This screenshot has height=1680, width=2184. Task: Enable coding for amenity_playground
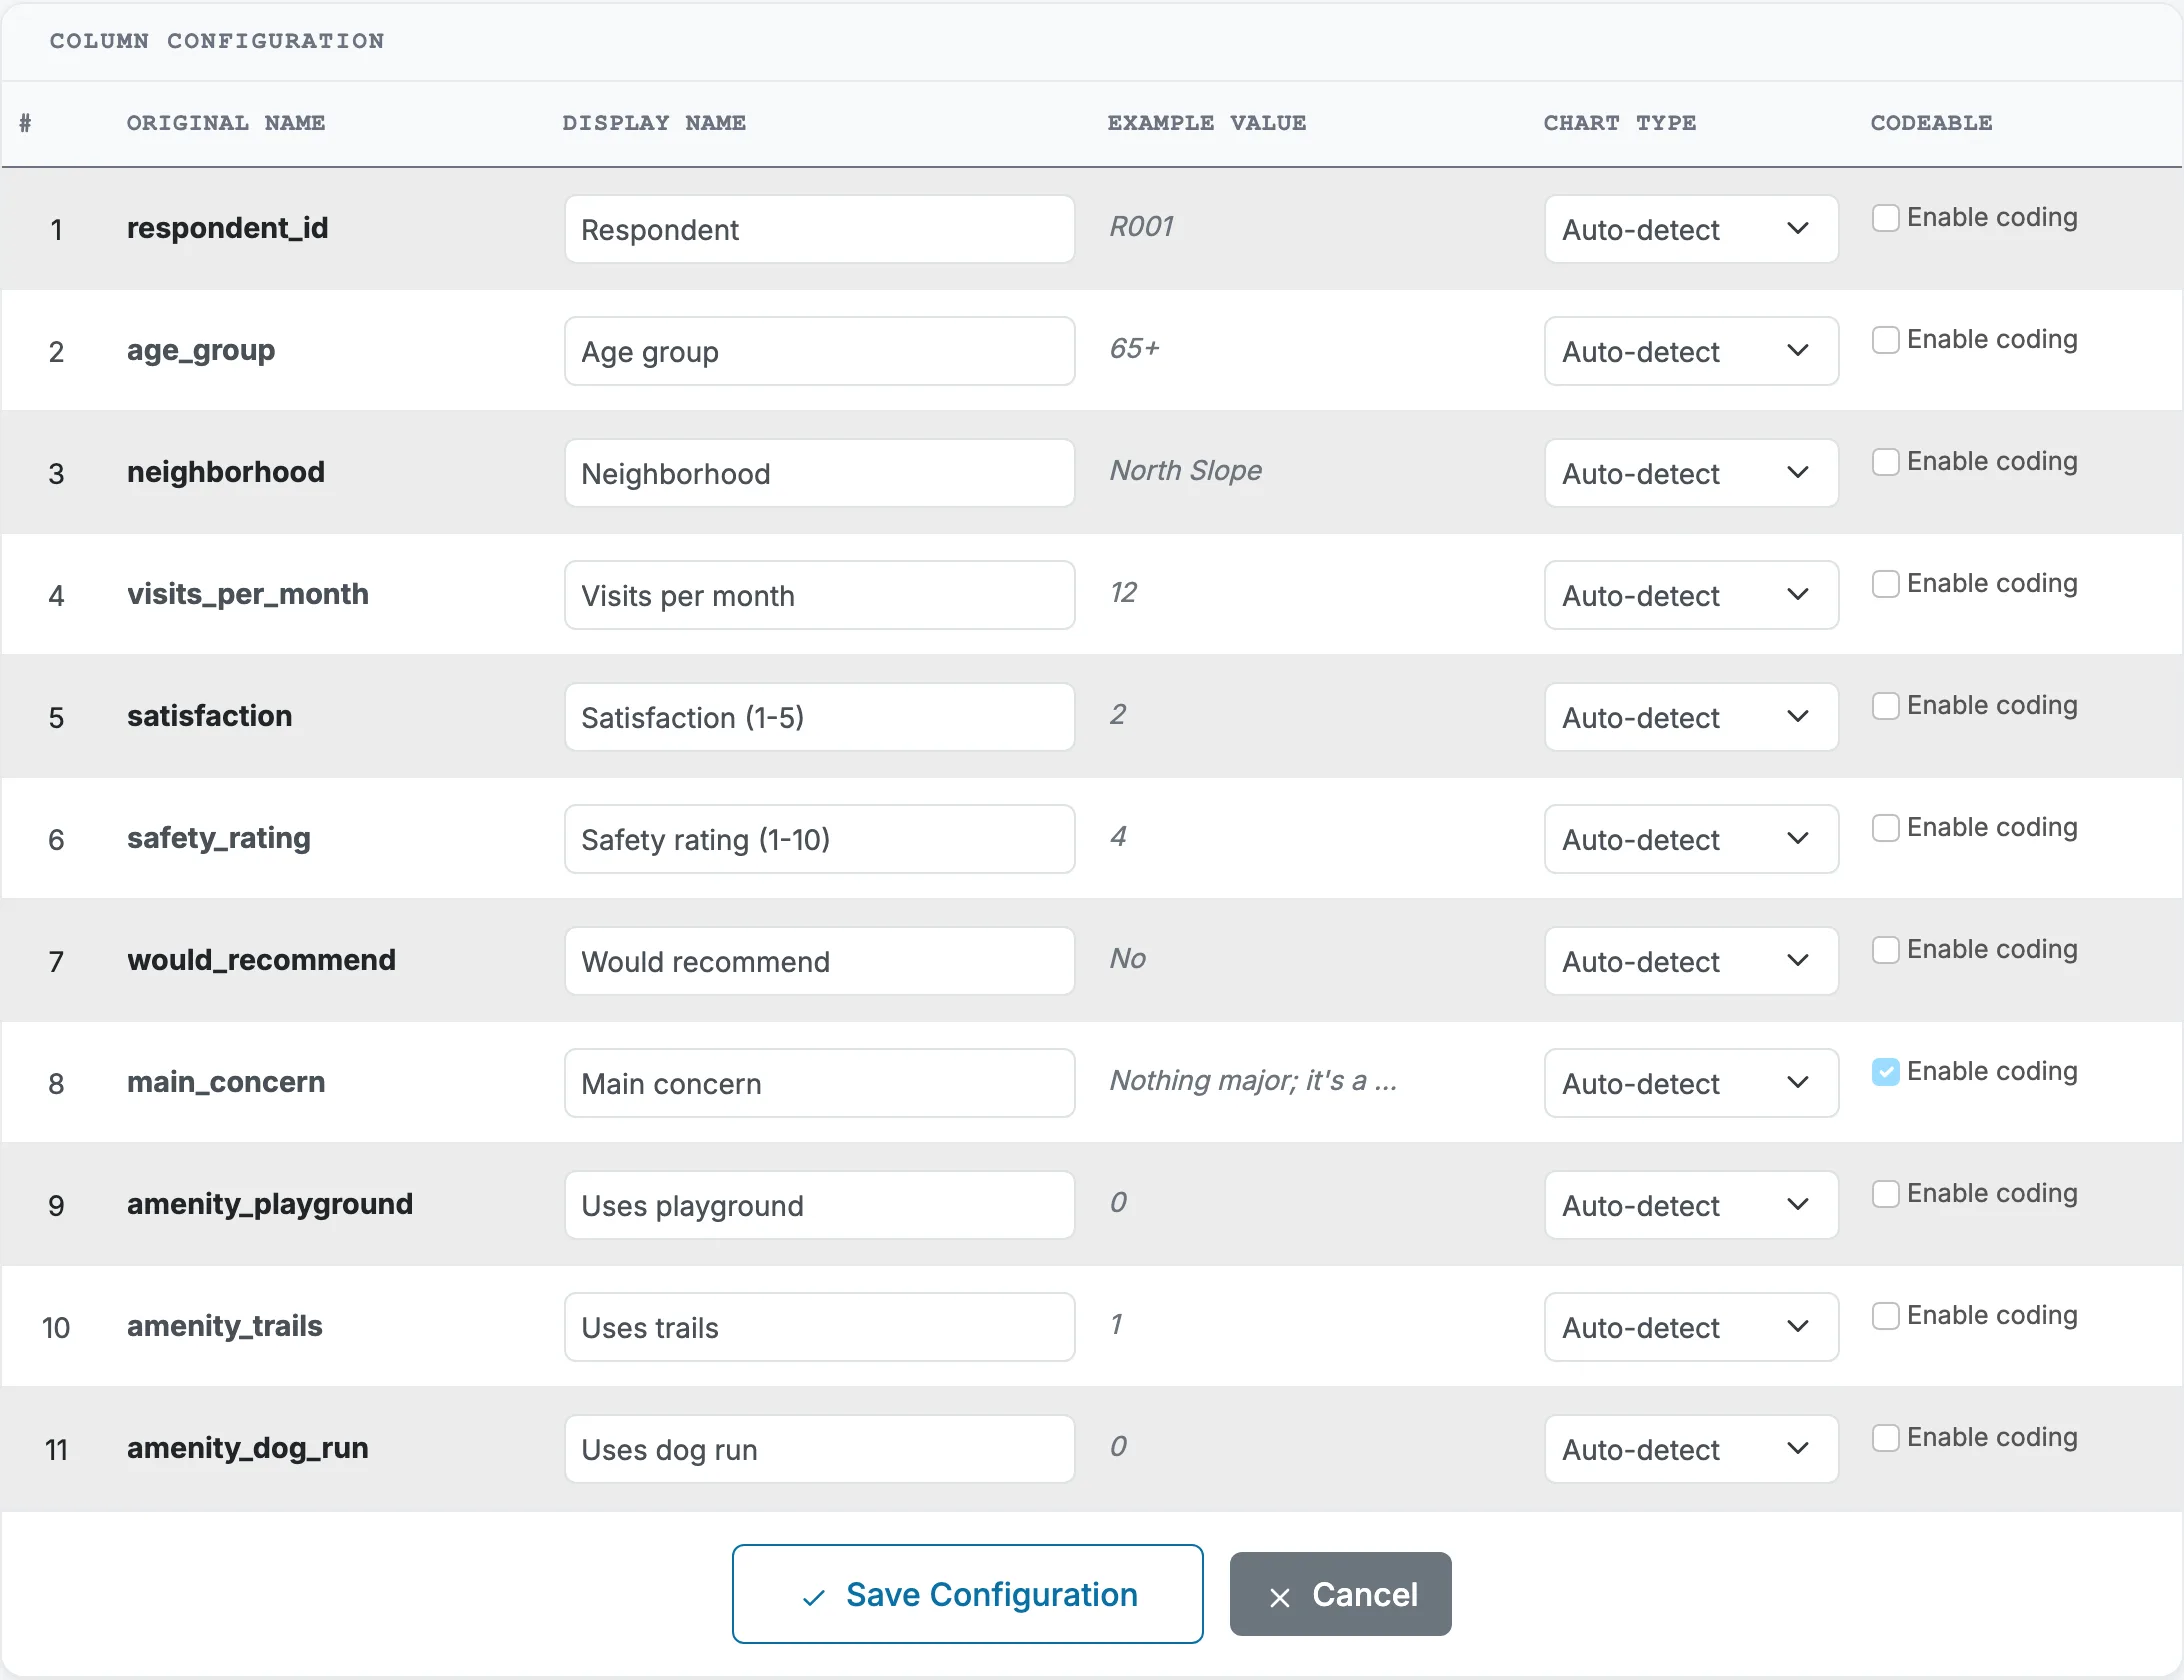pyautogui.click(x=1885, y=1194)
